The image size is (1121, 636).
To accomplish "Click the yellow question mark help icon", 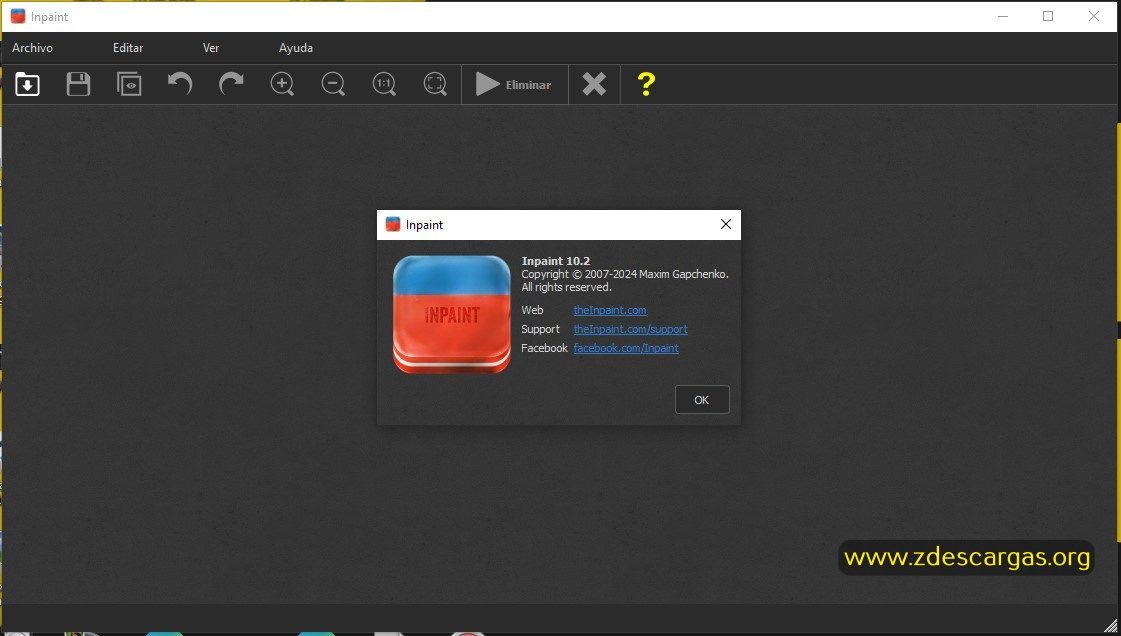I will [646, 84].
